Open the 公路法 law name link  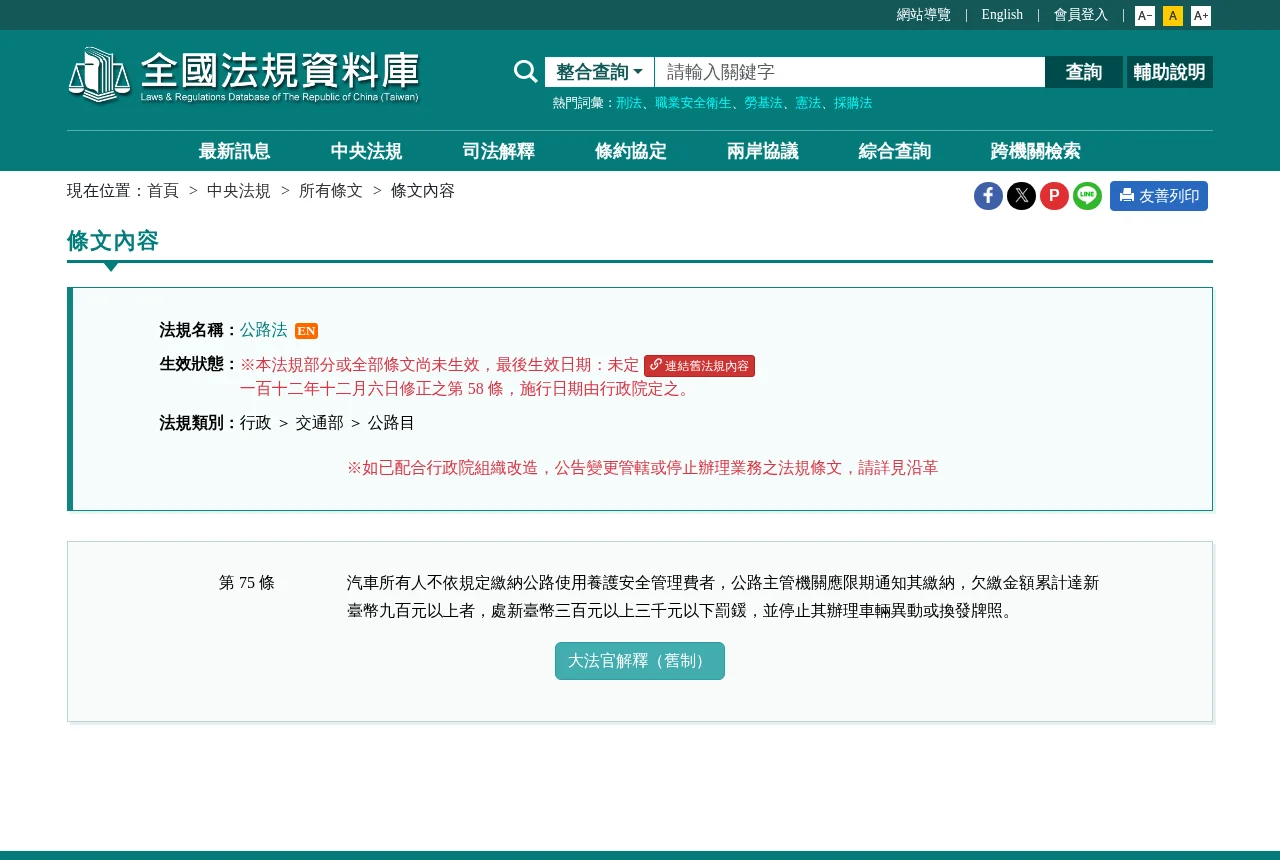pos(263,330)
